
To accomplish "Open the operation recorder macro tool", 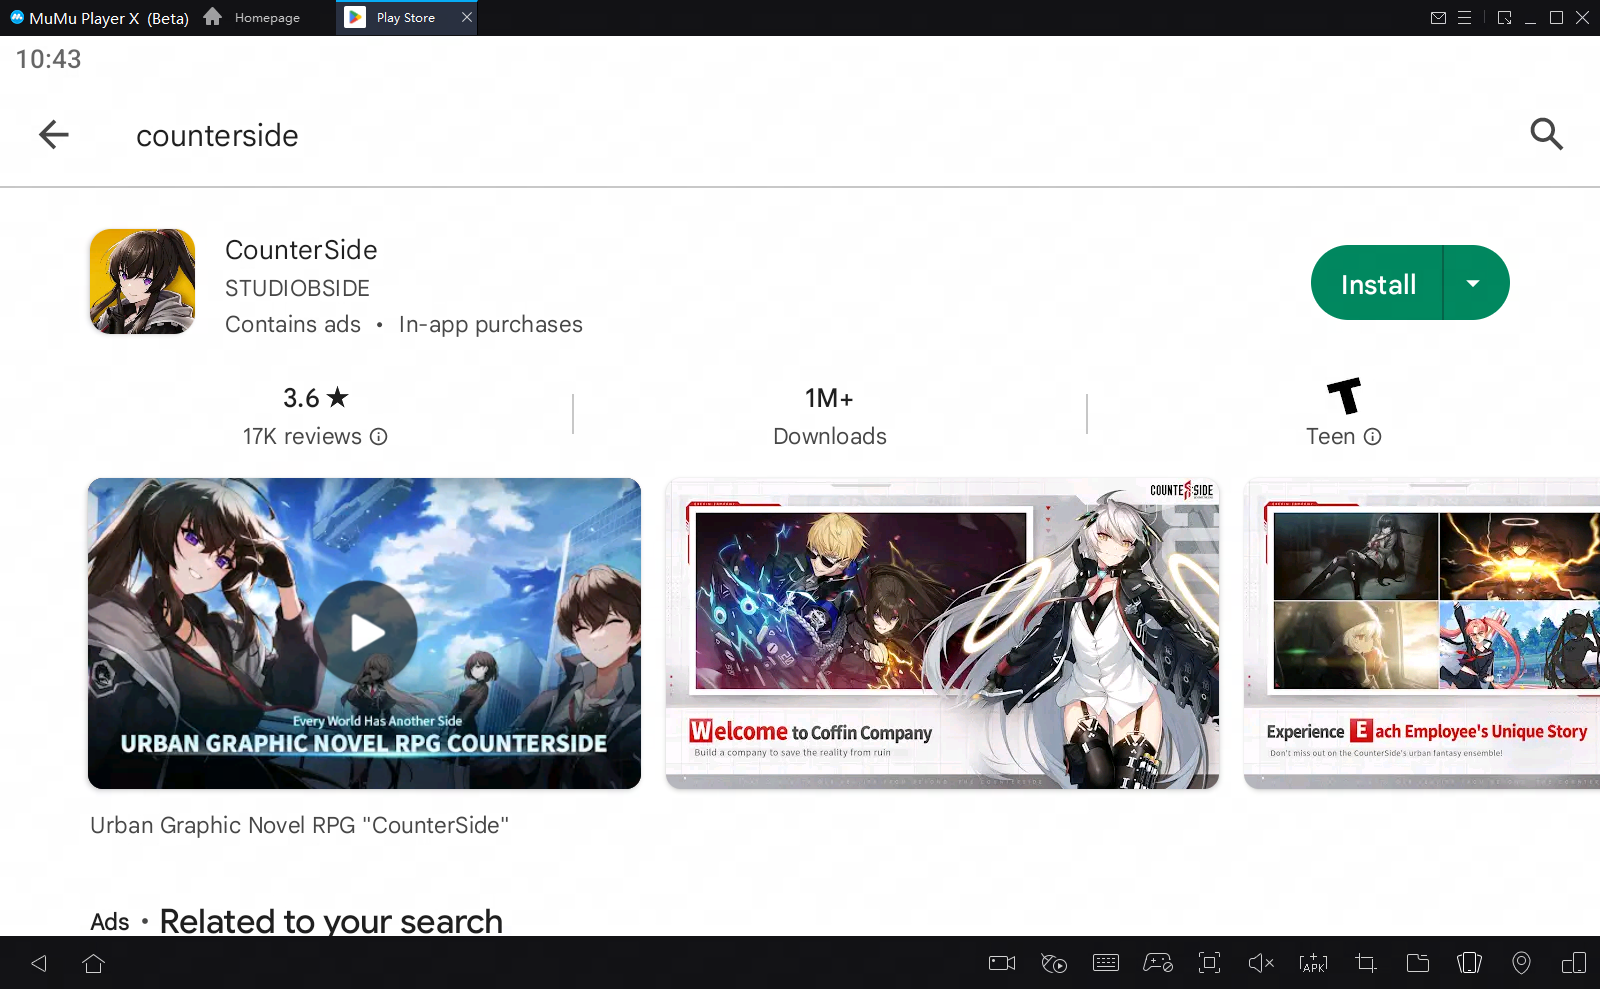I will click(1054, 963).
